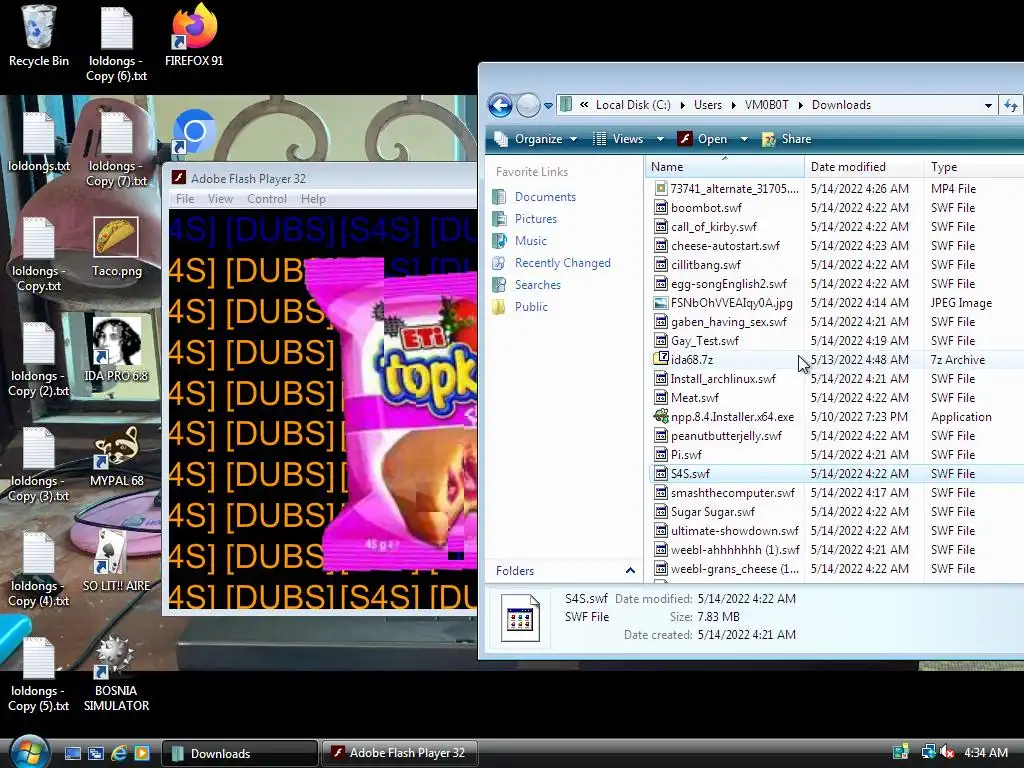1024x768 pixels.
Task: Expand the Users breadcrumb arrow
Action: pos(733,105)
